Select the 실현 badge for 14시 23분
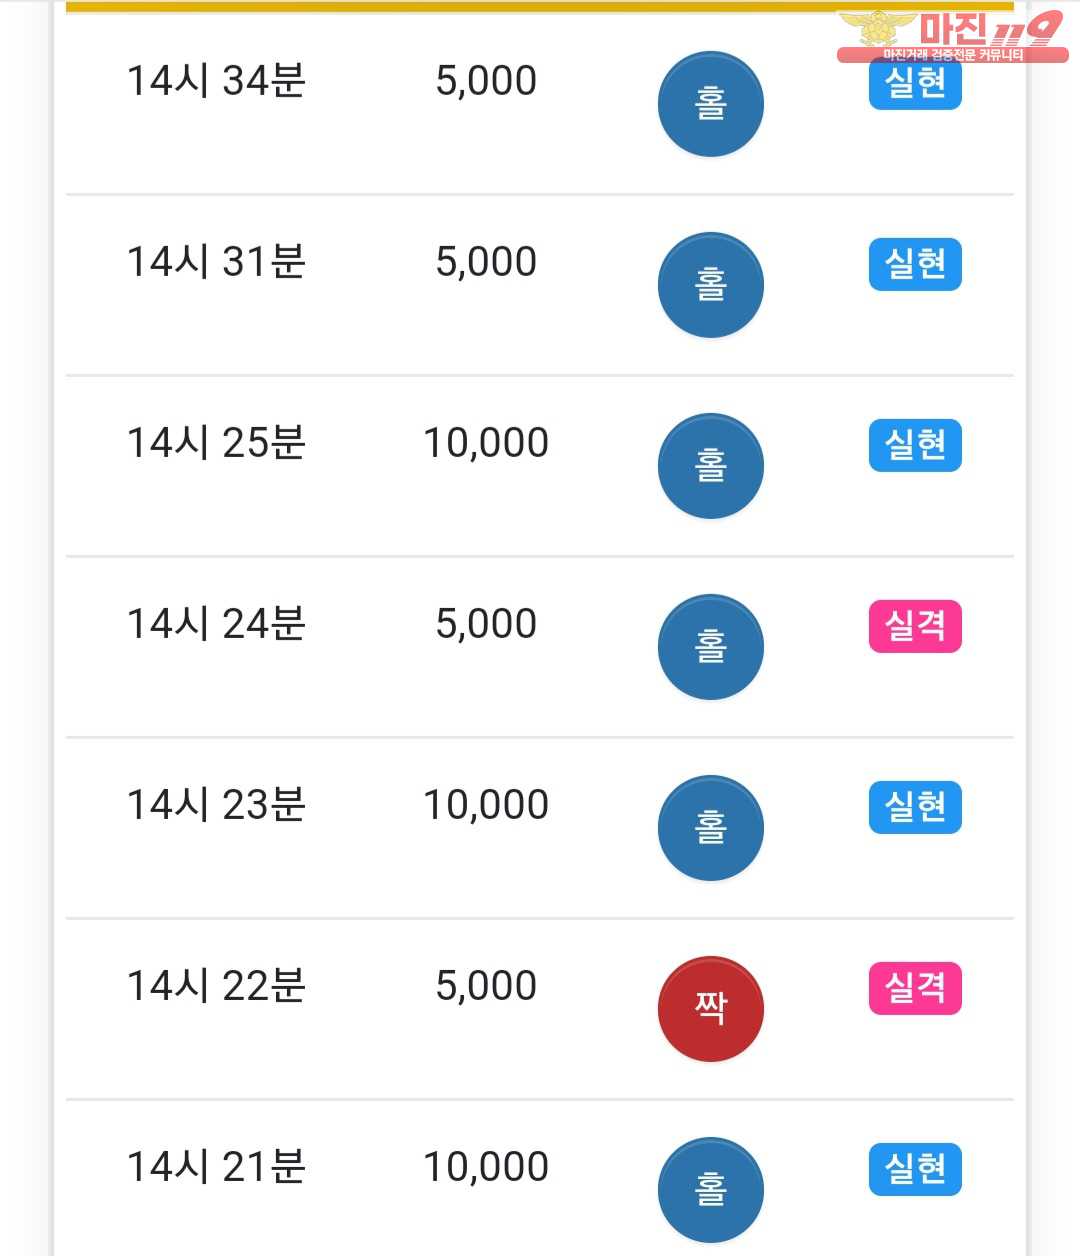 click(915, 807)
